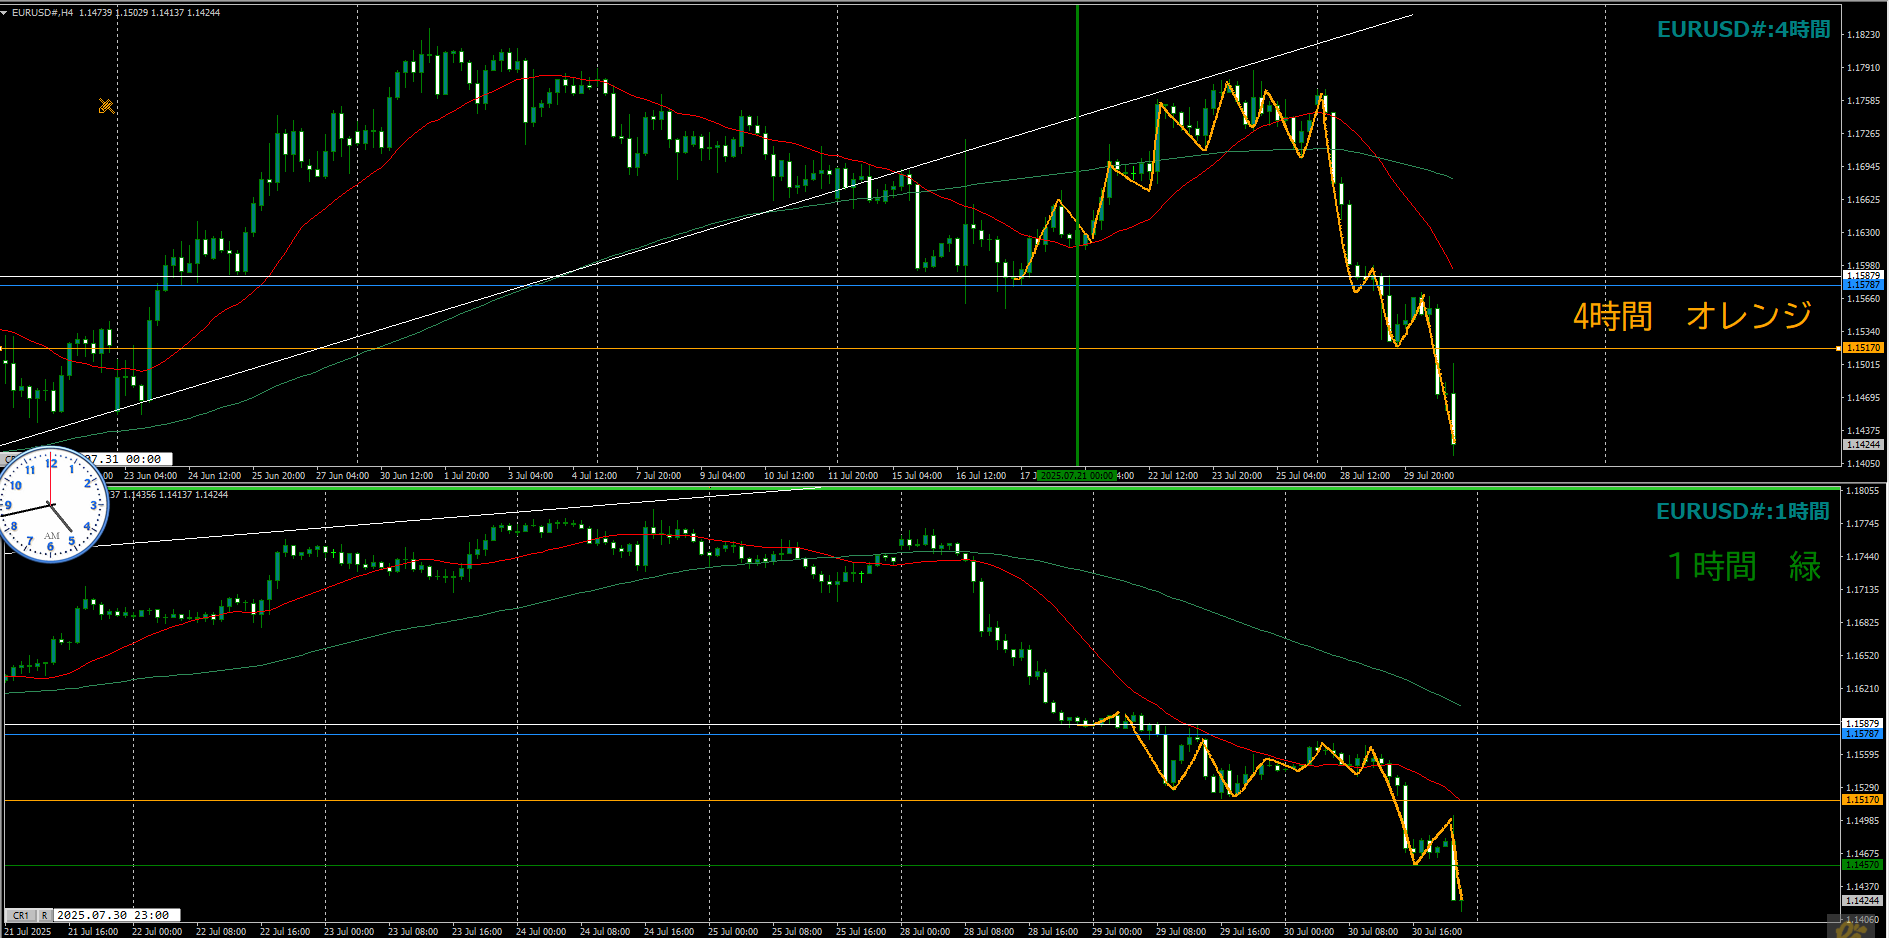Click the 24 Jul 08:00 label on the H1 time axis
The height and width of the screenshot is (938, 1889).
tap(605, 932)
